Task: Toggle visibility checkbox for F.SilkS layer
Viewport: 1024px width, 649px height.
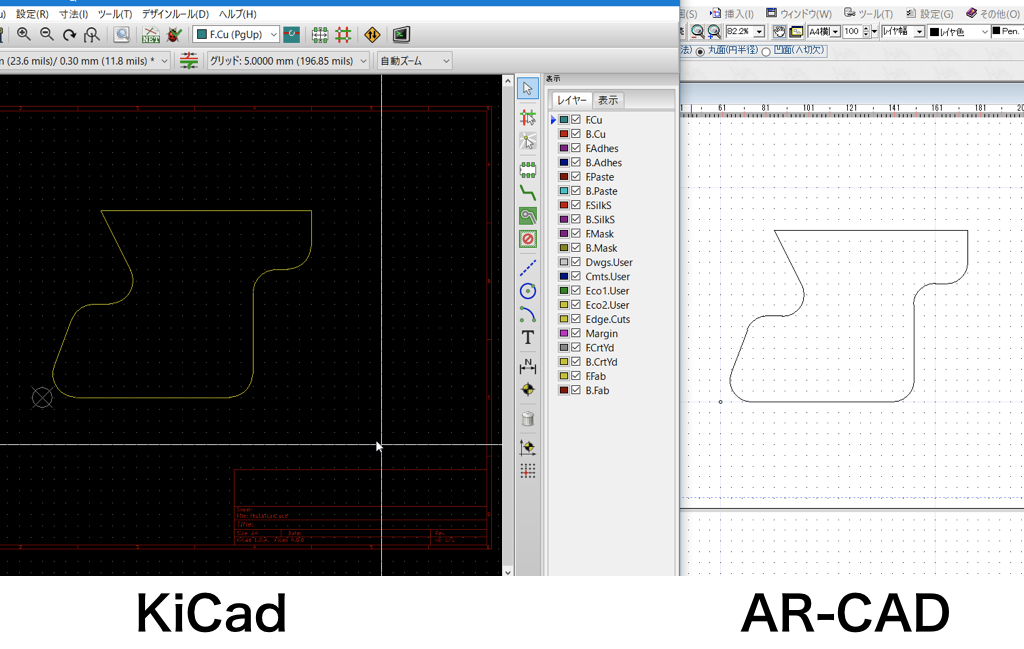Action: [x=575, y=205]
